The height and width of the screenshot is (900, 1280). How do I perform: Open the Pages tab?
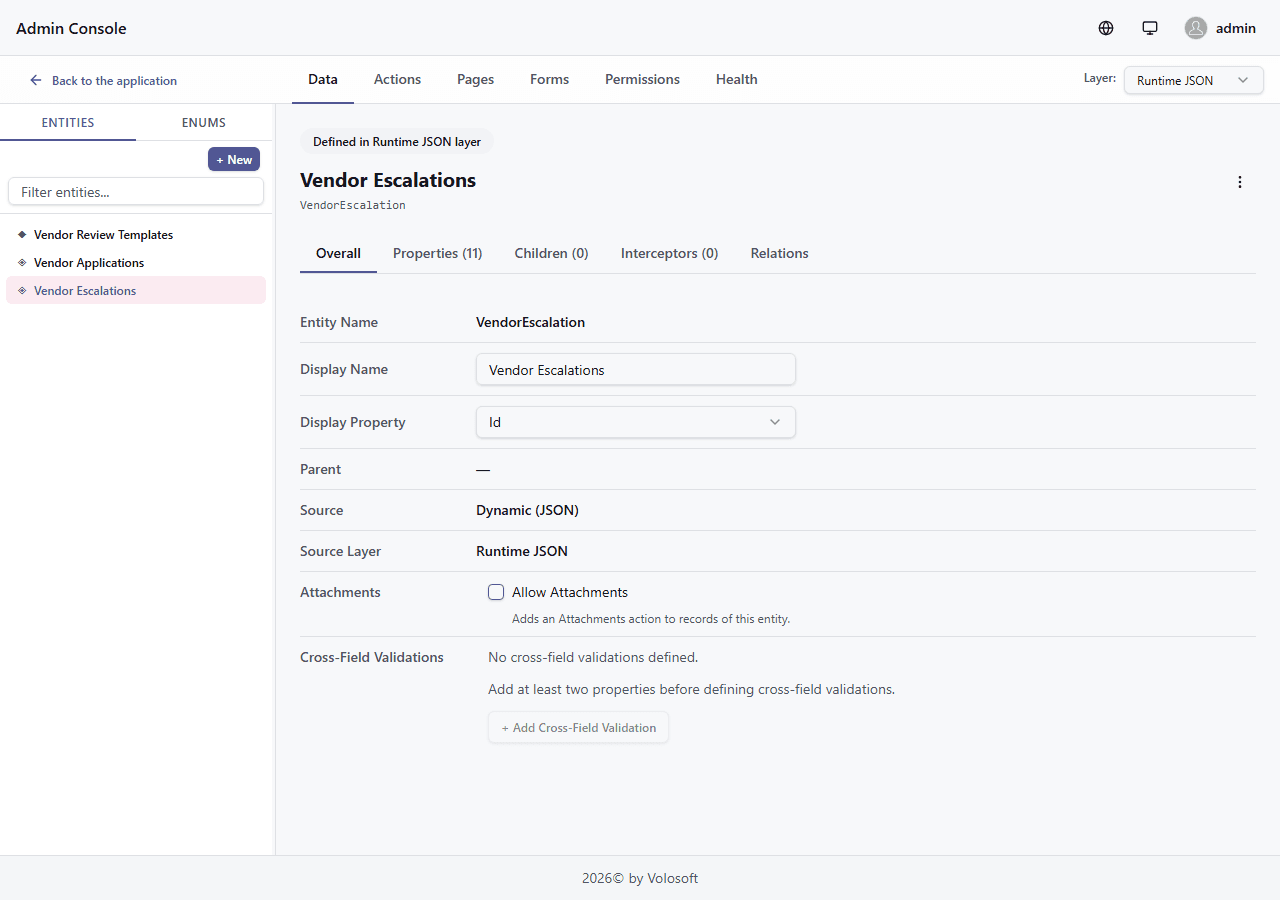tap(475, 79)
